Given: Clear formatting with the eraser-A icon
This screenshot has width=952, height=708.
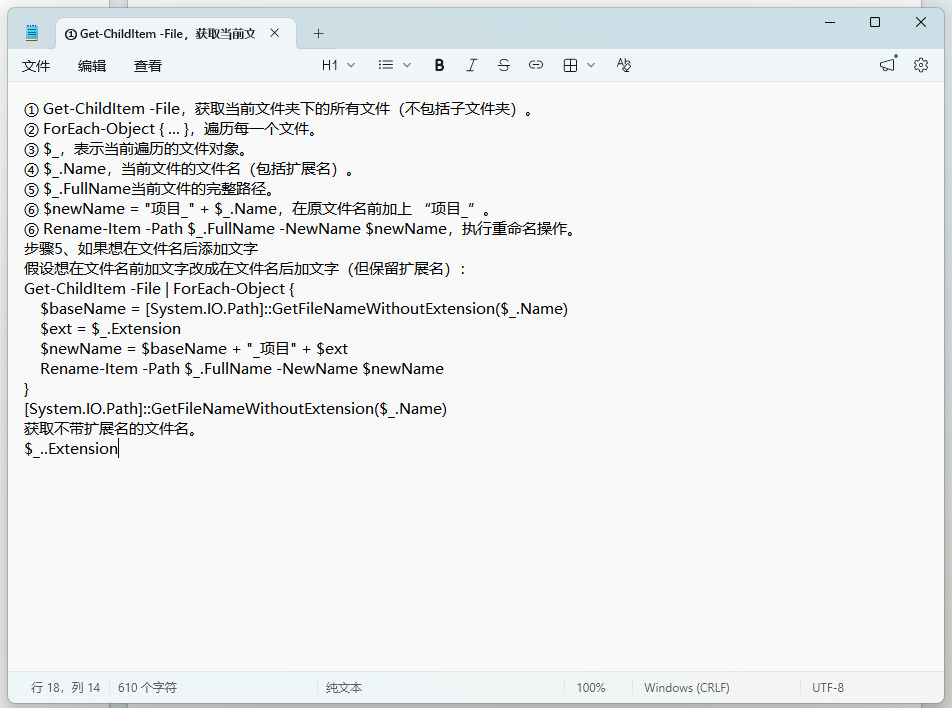Looking at the screenshot, I should (624, 65).
